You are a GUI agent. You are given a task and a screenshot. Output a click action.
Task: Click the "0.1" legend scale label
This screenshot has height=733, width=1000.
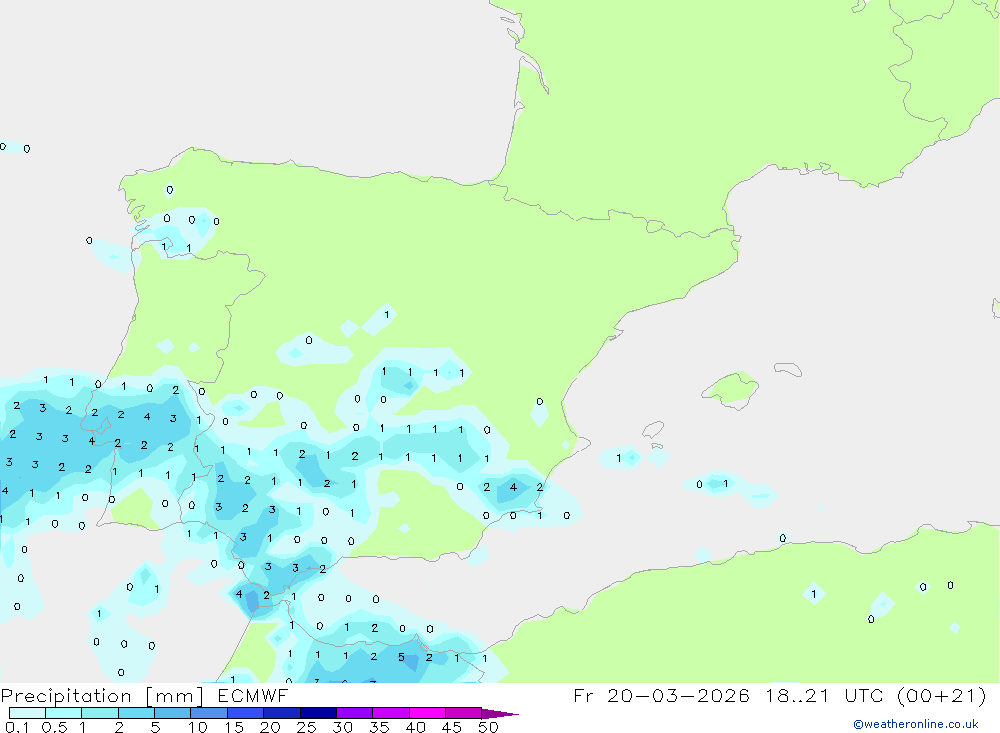tap(17, 727)
